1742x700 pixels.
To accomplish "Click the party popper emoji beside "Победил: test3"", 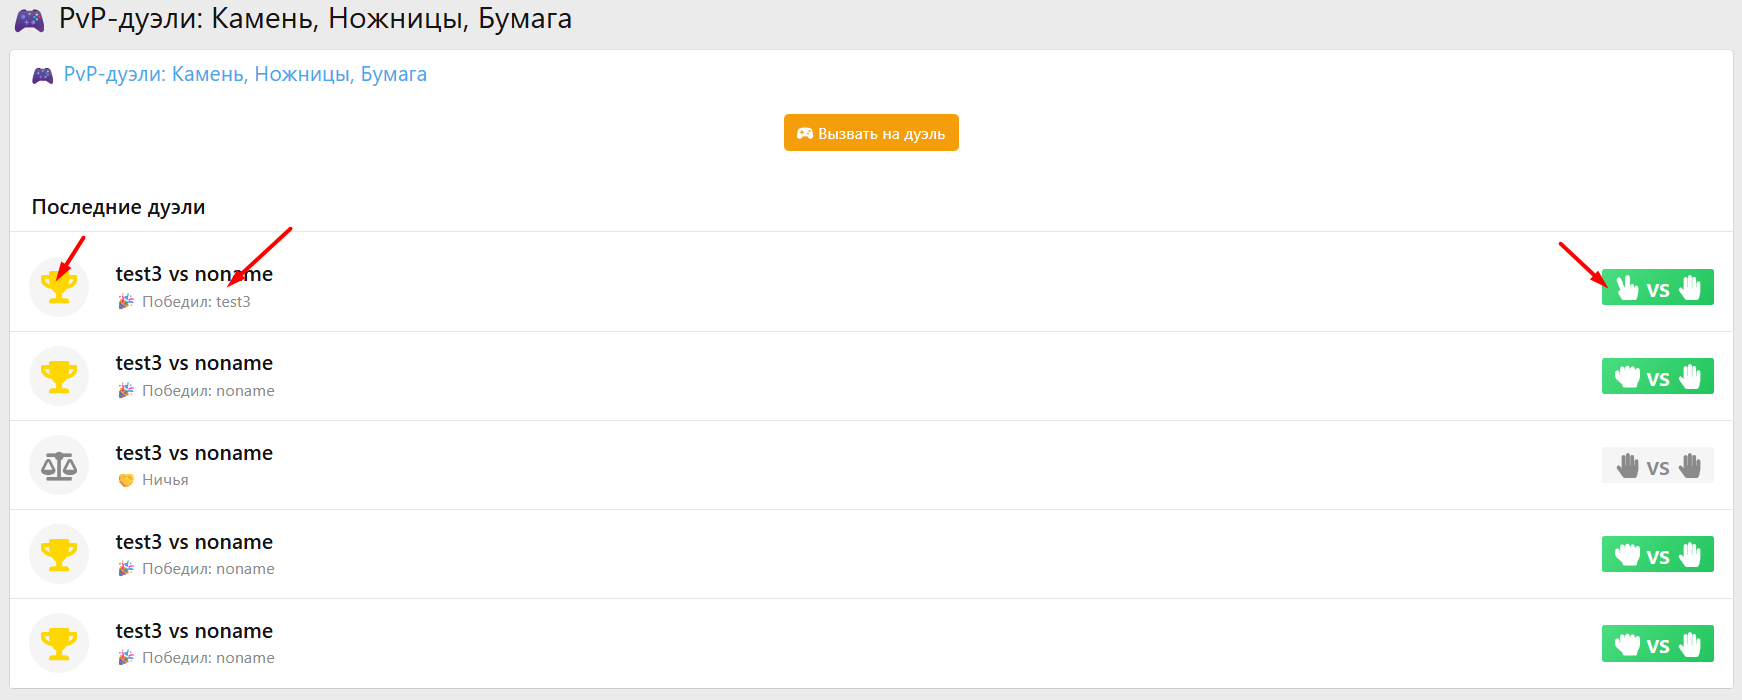I will (126, 301).
